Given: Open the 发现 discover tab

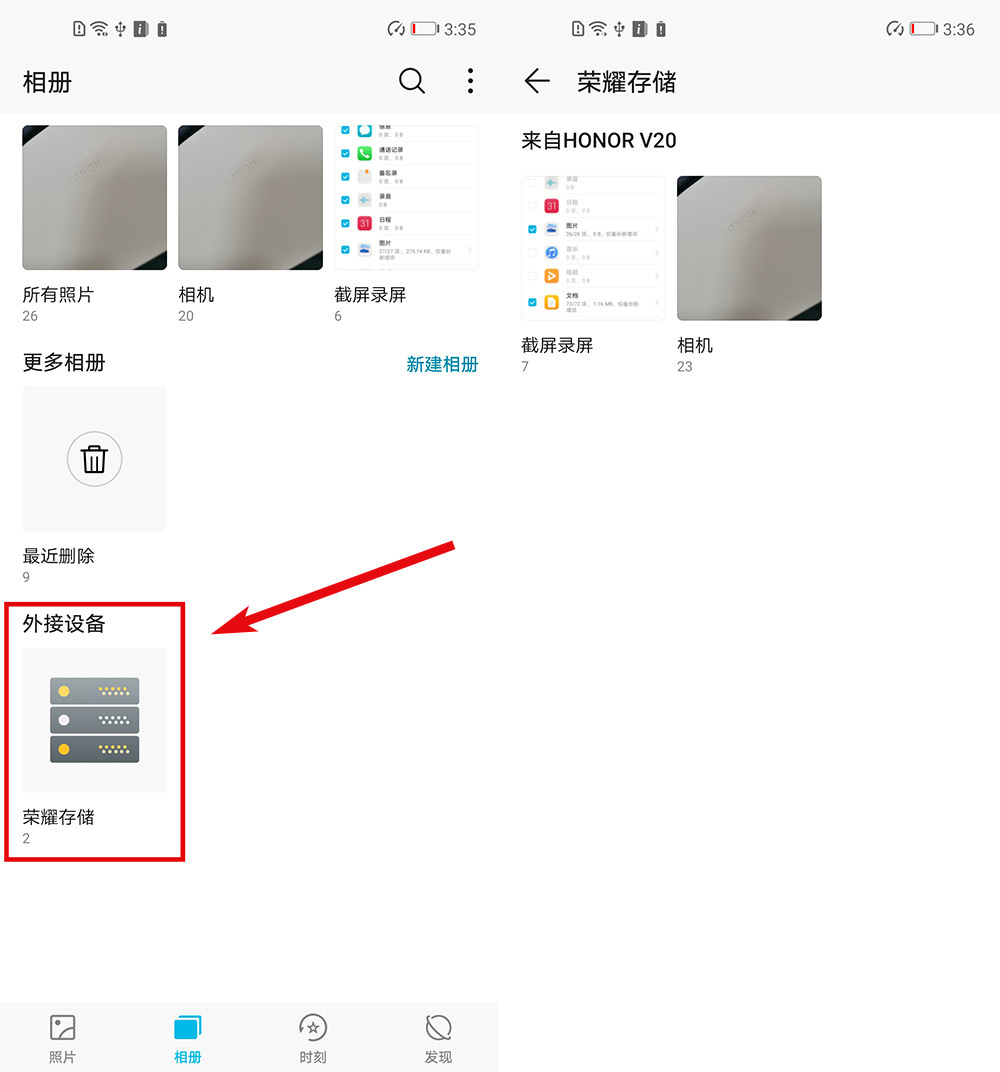Looking at the screenshot, I should [438, 1038].
